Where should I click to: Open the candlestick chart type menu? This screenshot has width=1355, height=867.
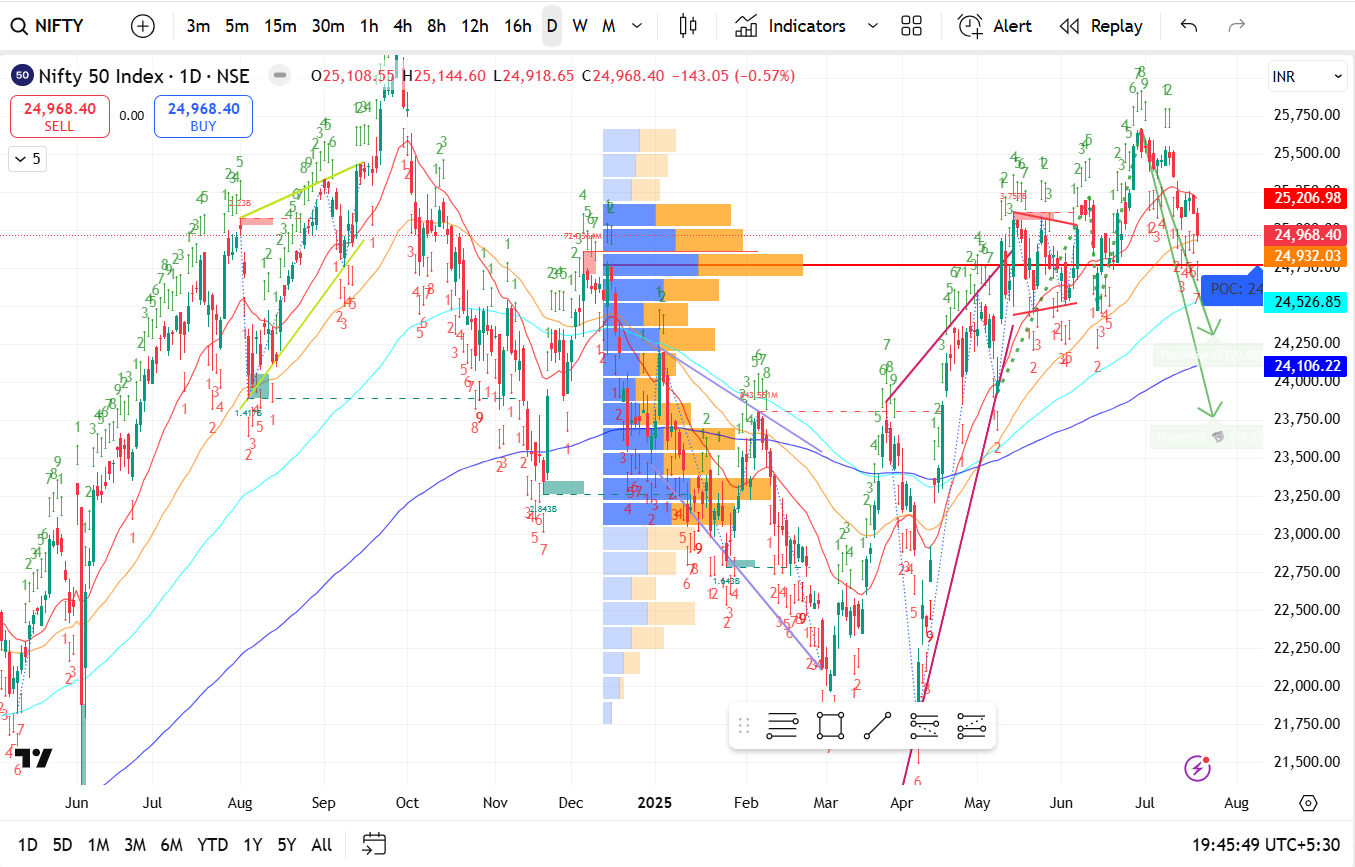pyautogui.click(x=687, y=26)
